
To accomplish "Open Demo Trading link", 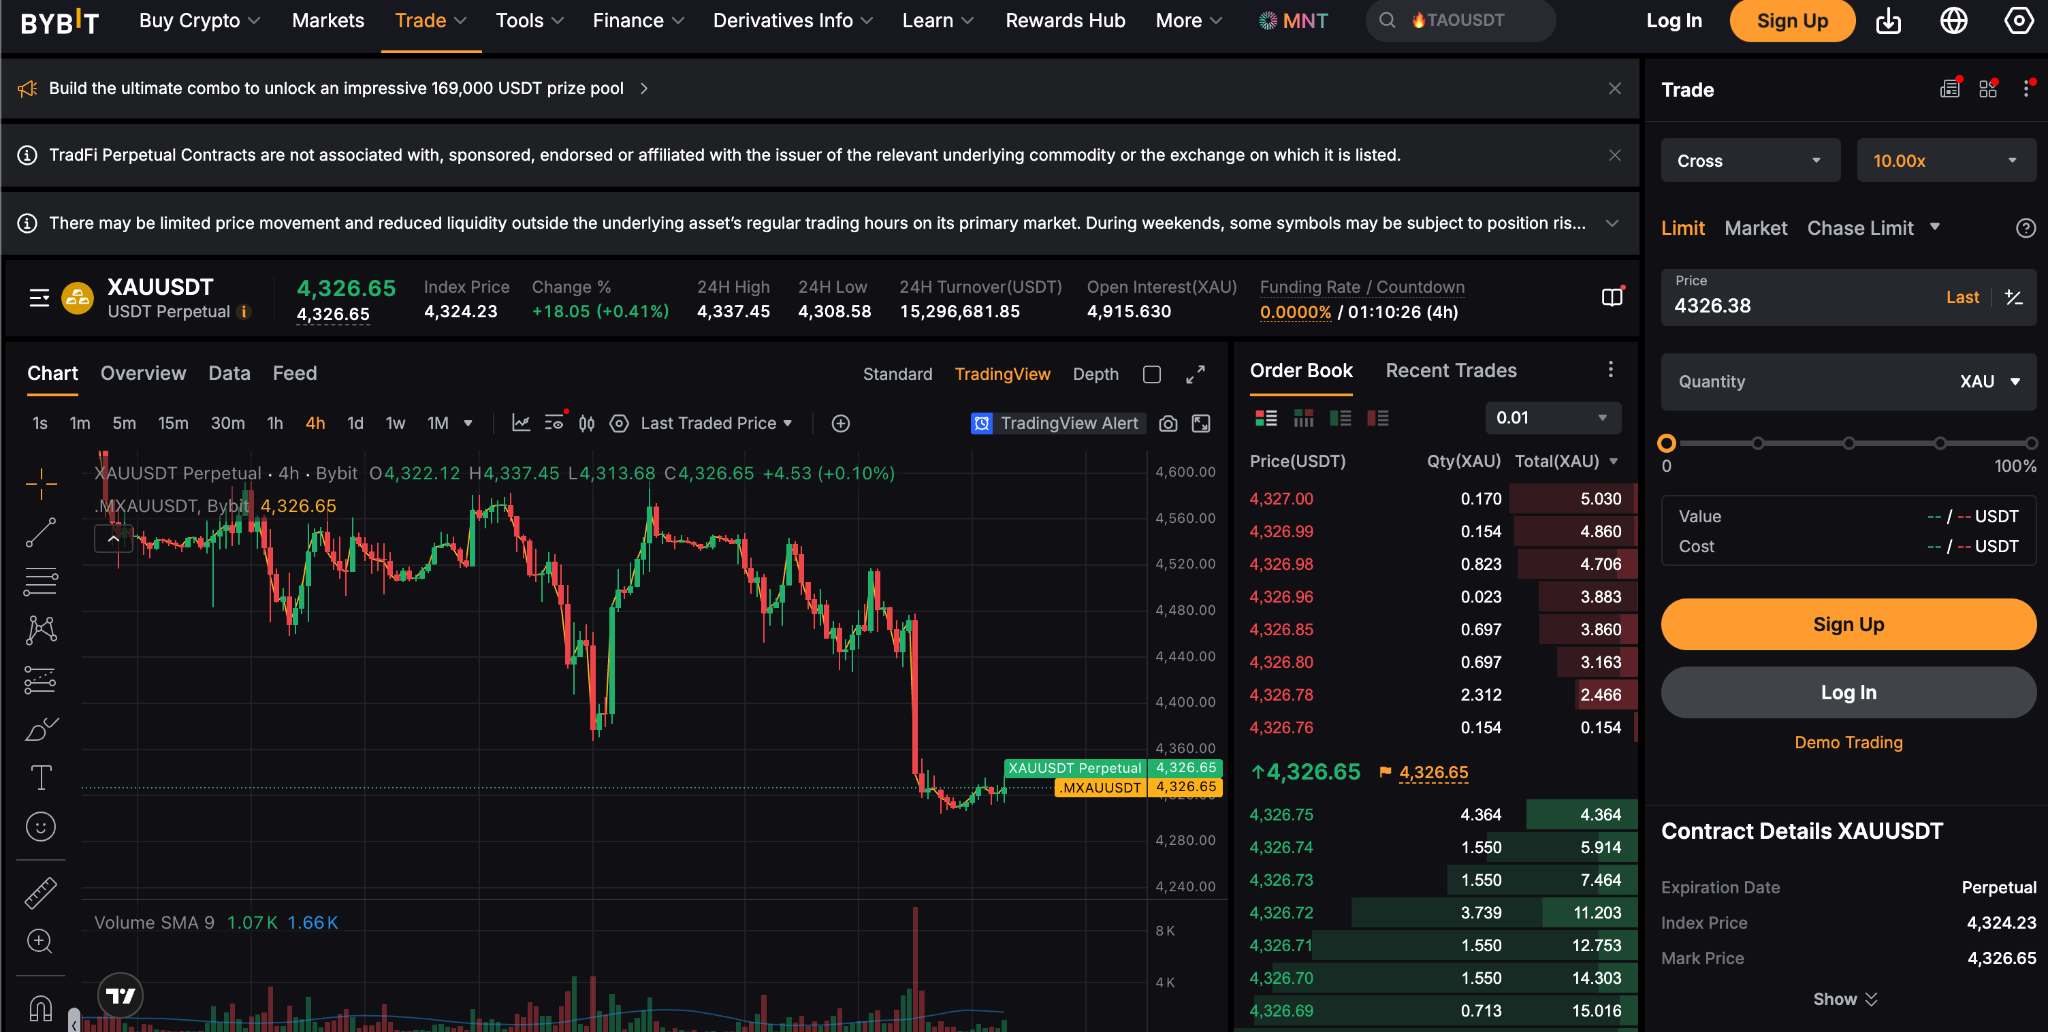I will (1848, 742).
